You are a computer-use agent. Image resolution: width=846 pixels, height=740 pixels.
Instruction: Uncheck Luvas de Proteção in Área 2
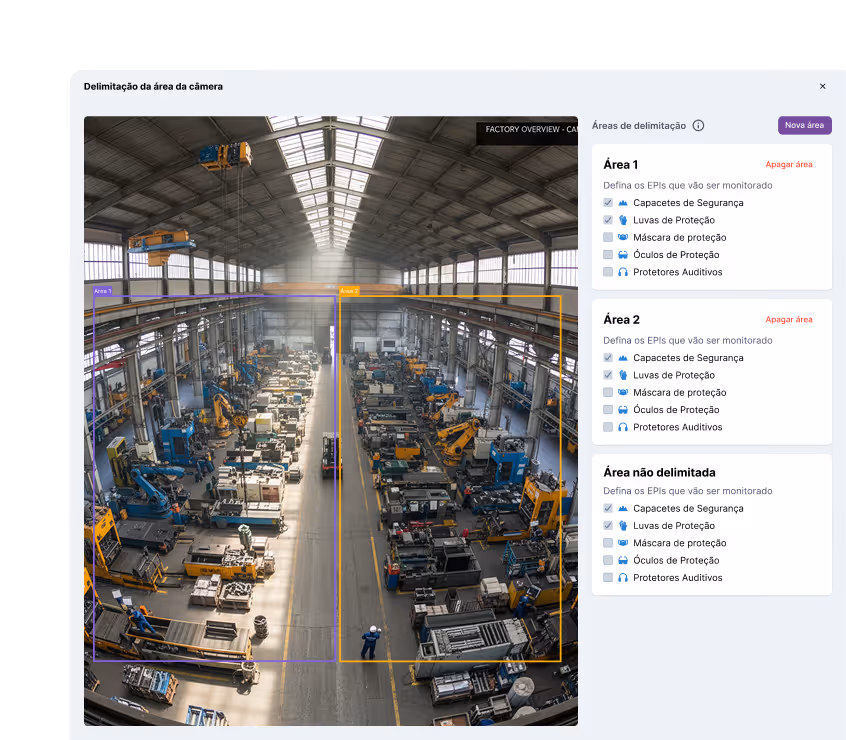coord(608,375)
